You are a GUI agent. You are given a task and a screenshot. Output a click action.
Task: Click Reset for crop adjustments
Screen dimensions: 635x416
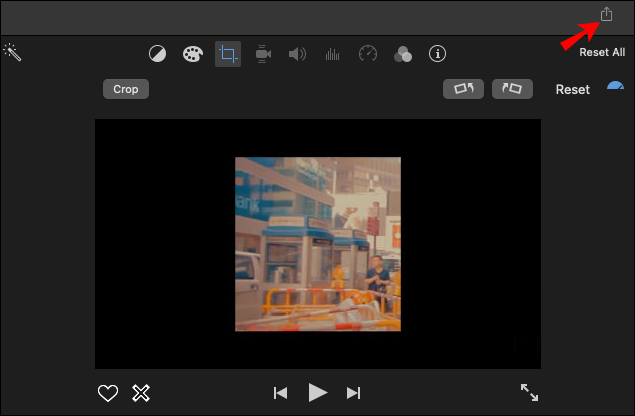click(572, 89)
